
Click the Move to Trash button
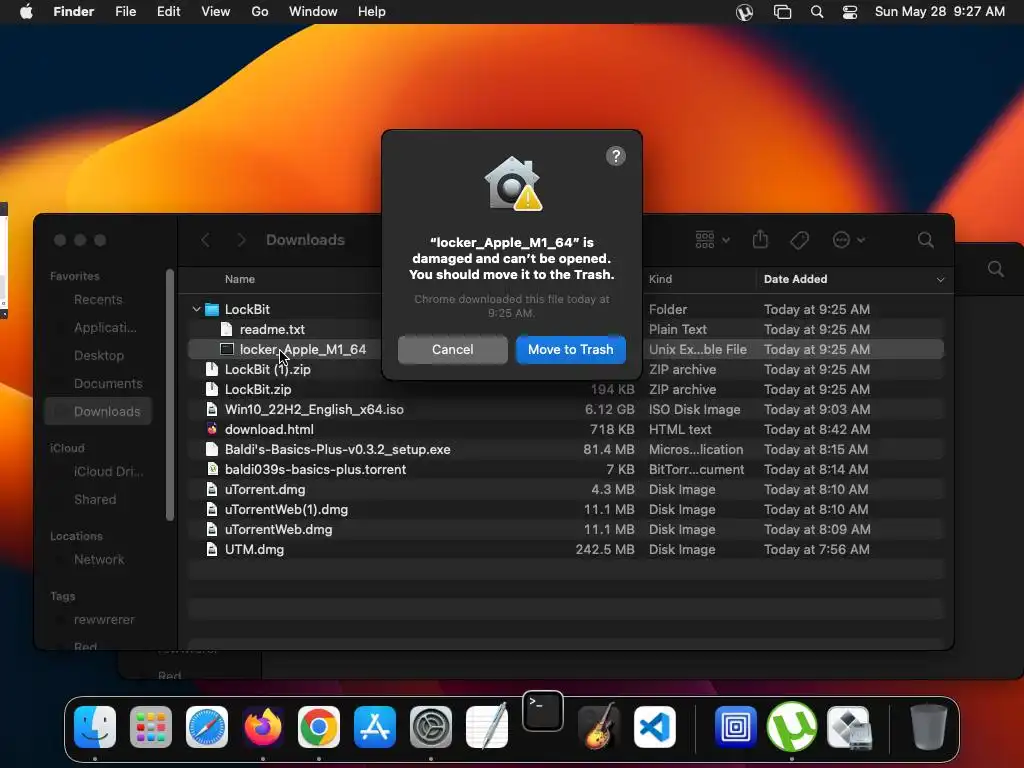coord(570,349)
